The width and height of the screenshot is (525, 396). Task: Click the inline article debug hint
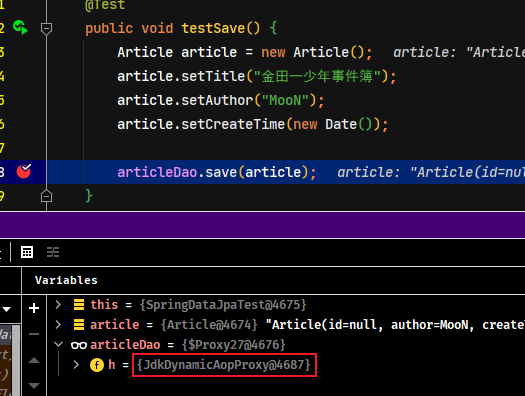tap(431, 172)
